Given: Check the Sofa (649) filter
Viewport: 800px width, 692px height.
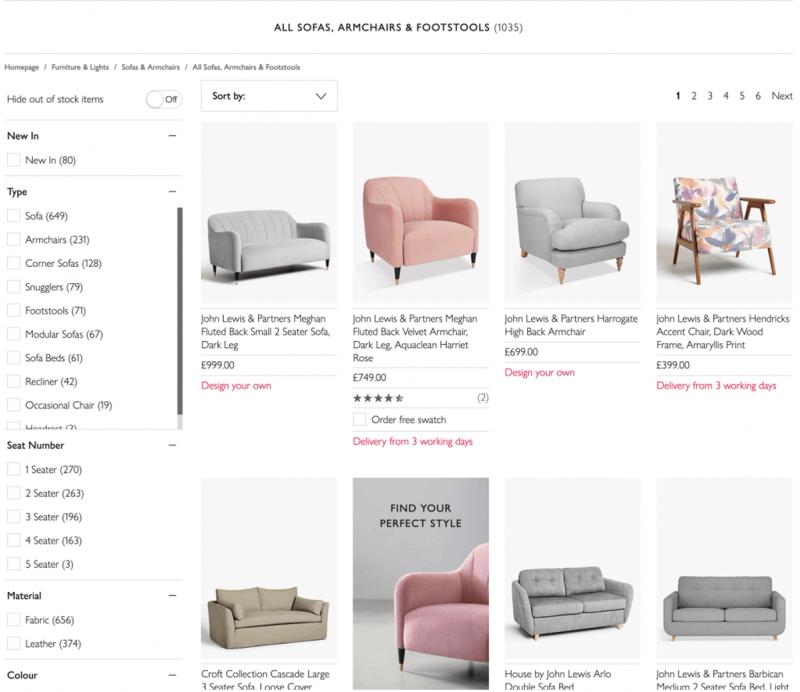Looking at the screenshot, I should click(x=14, y=216).
